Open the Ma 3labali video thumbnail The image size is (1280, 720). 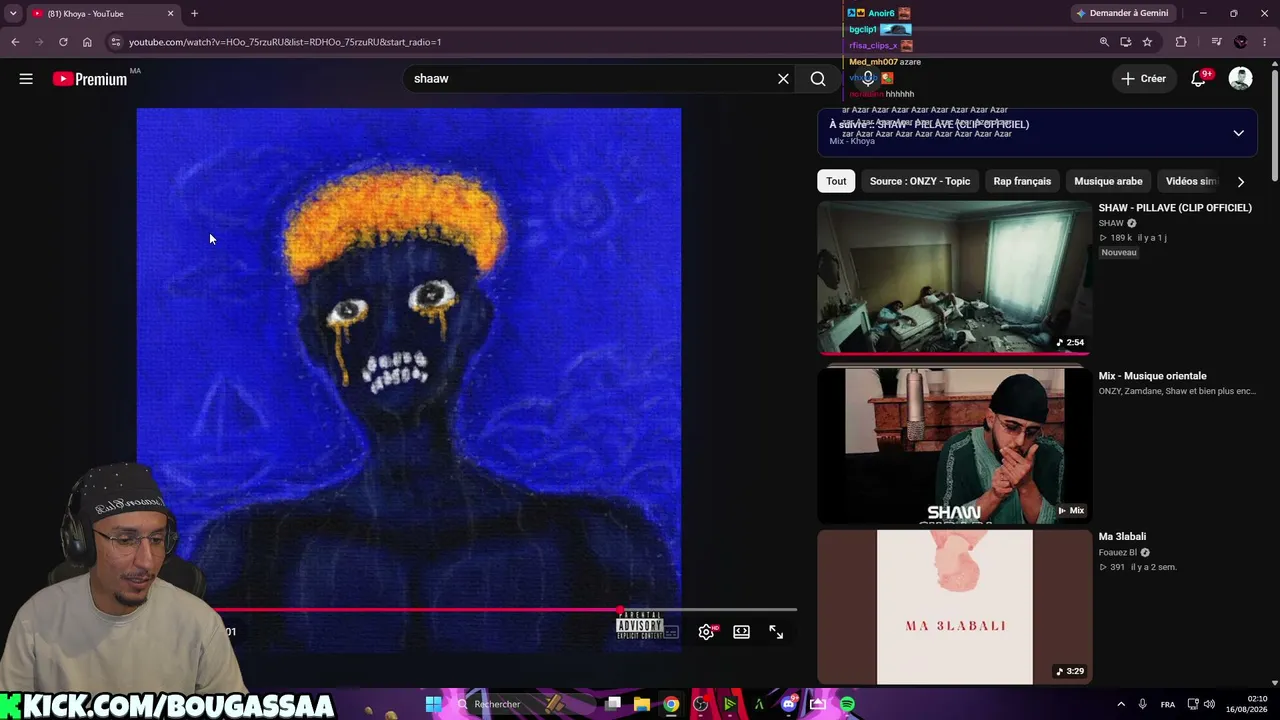pyautogui.click(x=955, y=607)
